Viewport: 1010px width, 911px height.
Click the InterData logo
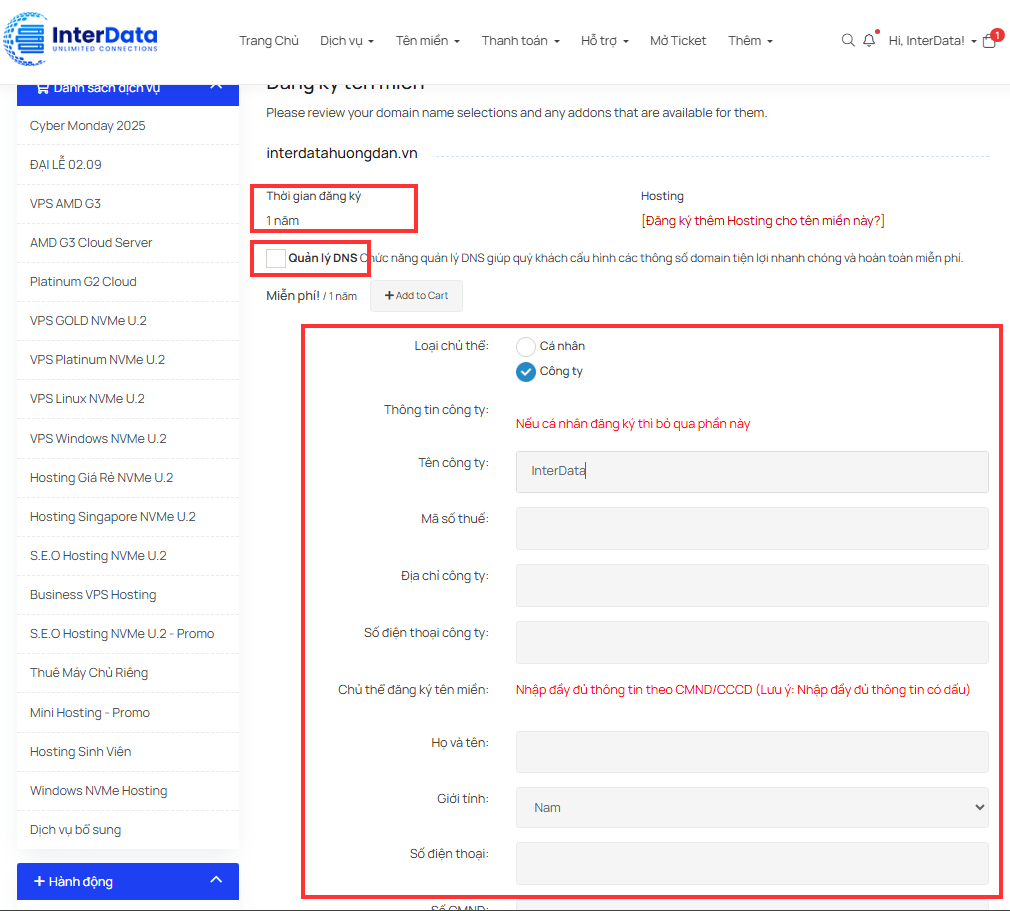click(81, 39)
